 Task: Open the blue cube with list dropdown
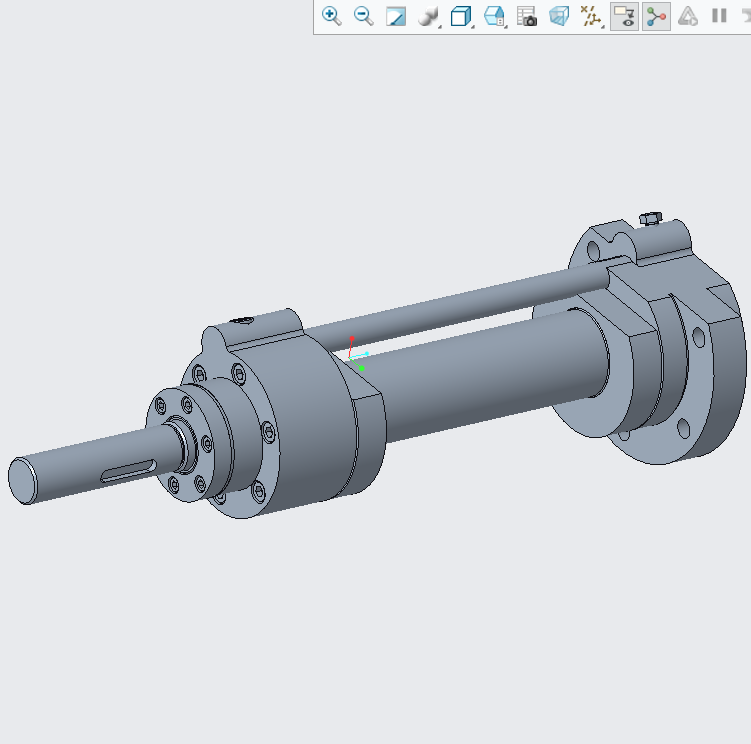pos(495,16)
